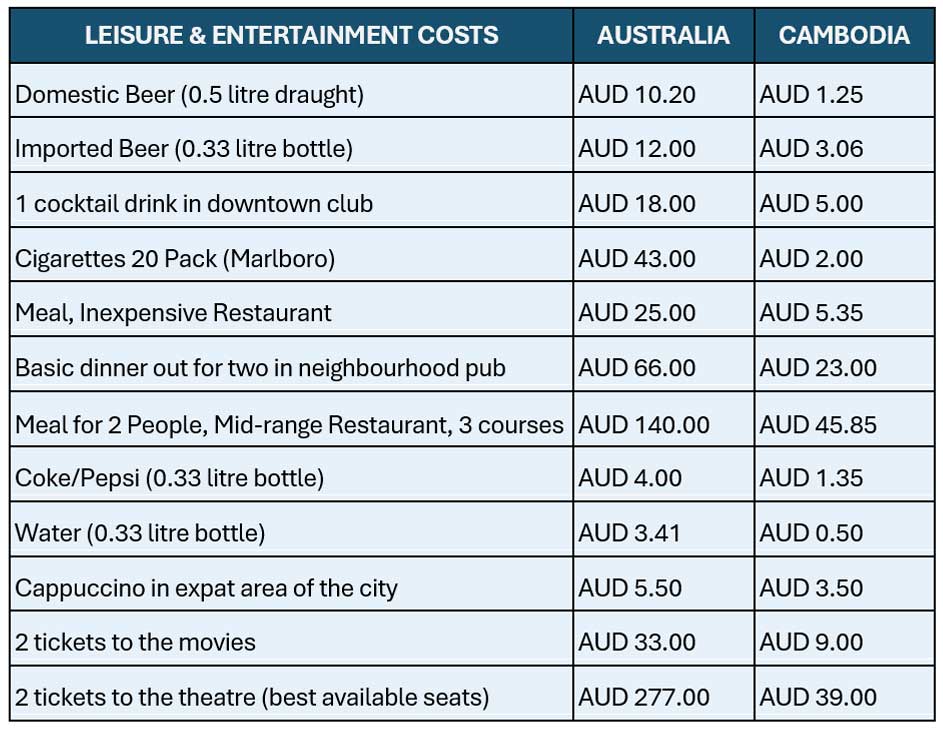943x731 pixels.
Task: Select the AUD 3.06 cell
Action: coord(811,149)
